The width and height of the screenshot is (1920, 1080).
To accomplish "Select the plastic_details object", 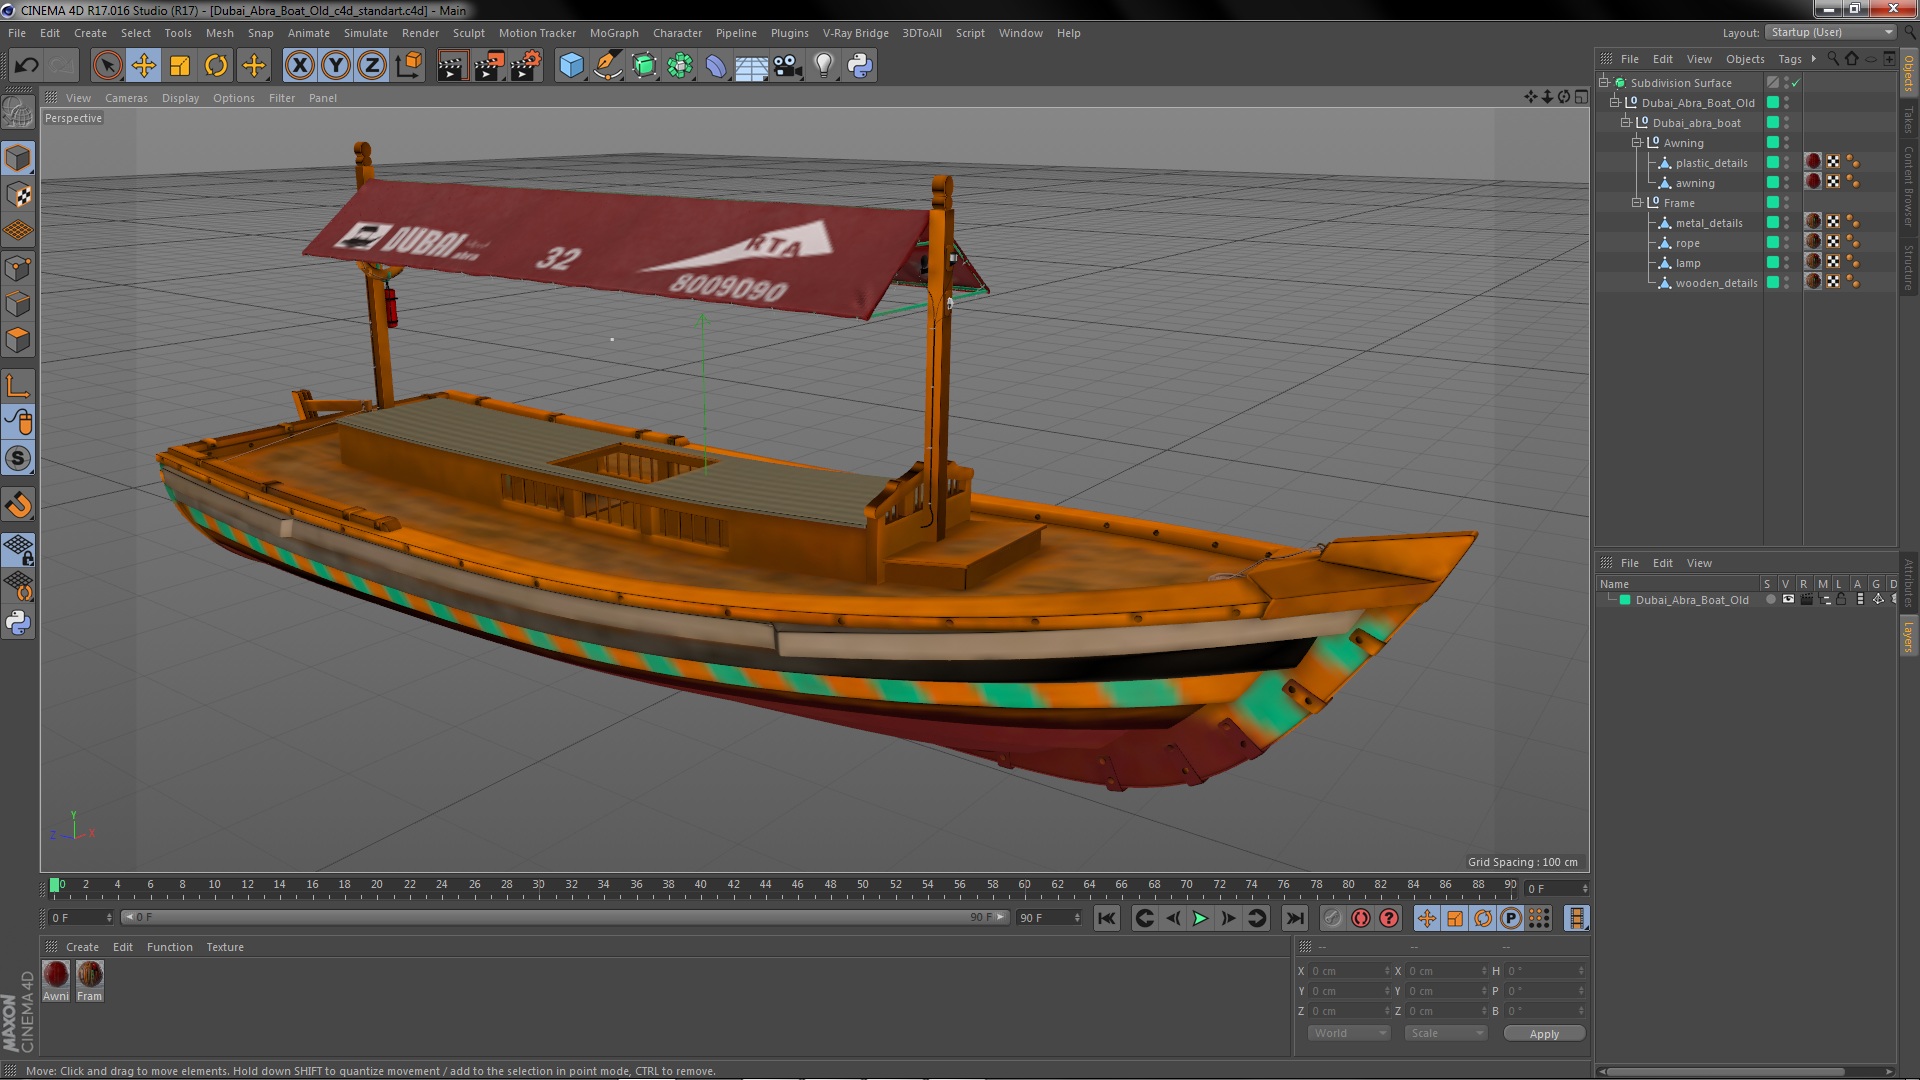I will pos(1711,163).
